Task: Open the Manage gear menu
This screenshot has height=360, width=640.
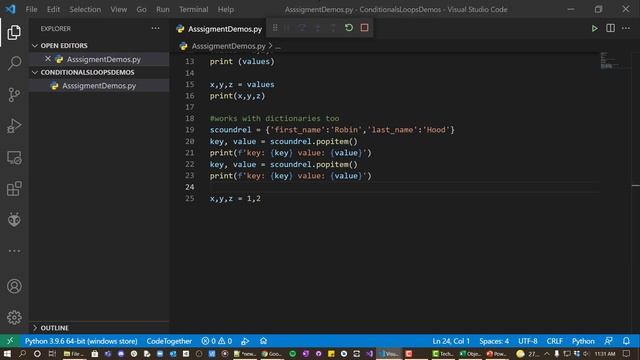Action: pos(14,317)
